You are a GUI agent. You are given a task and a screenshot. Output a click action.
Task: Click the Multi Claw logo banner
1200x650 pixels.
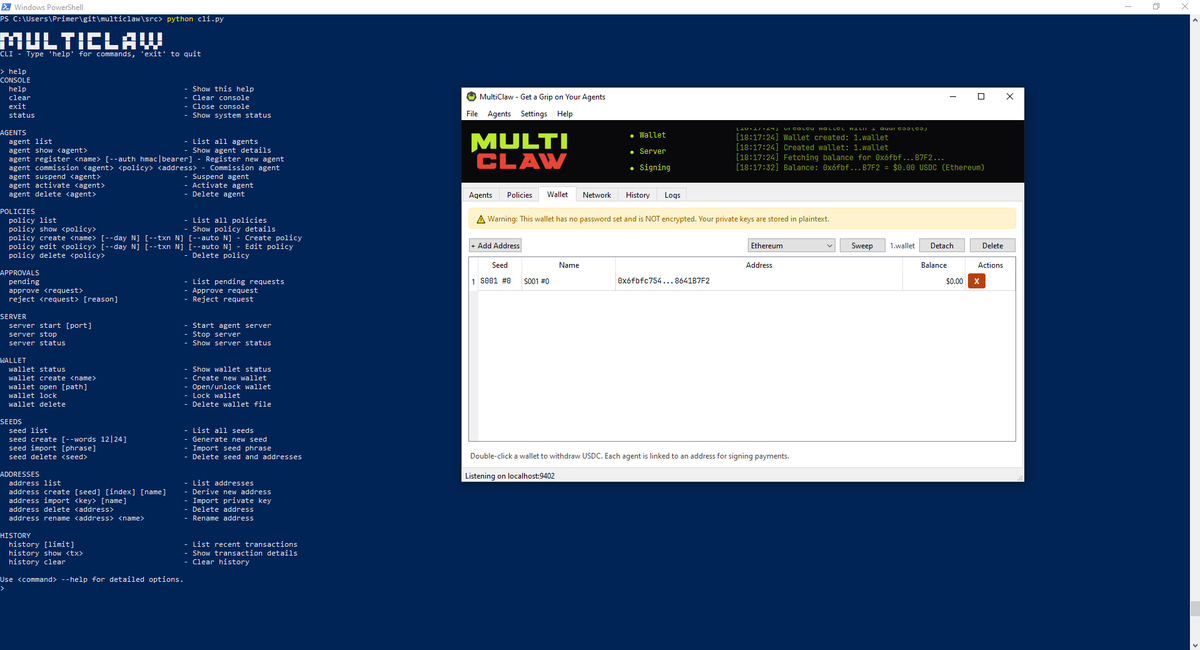click(x=519, y=151)
